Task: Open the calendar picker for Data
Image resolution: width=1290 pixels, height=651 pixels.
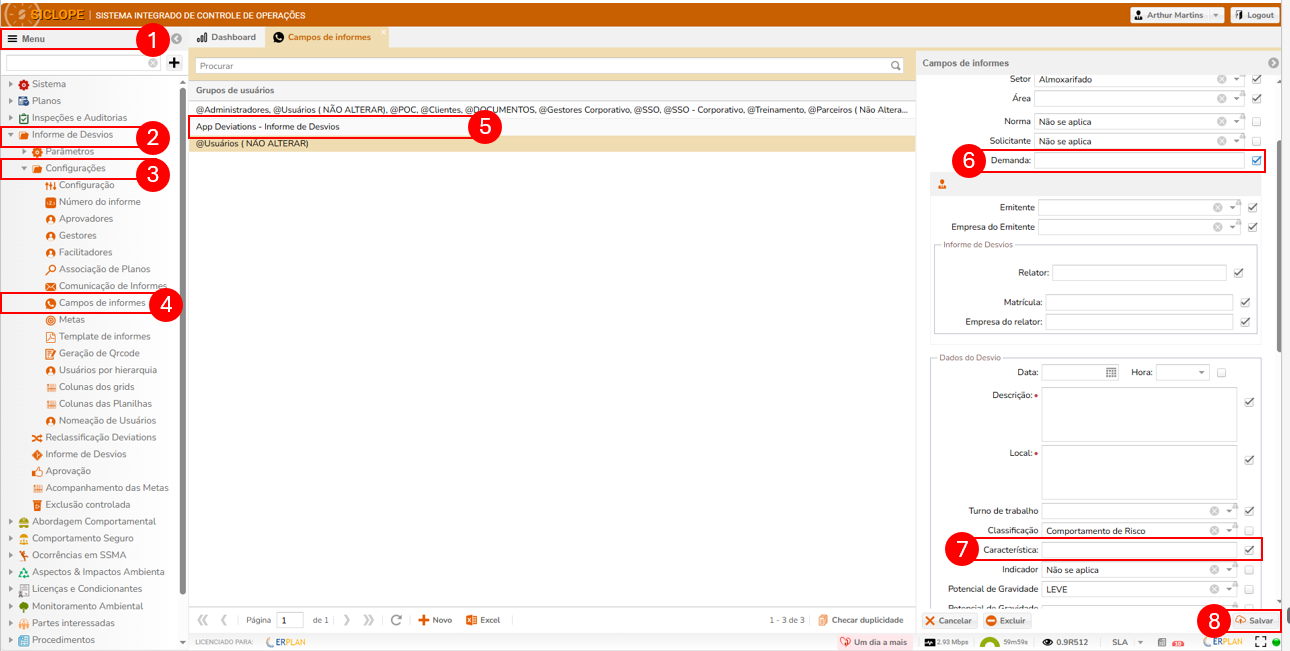Action: point(1111,372)
